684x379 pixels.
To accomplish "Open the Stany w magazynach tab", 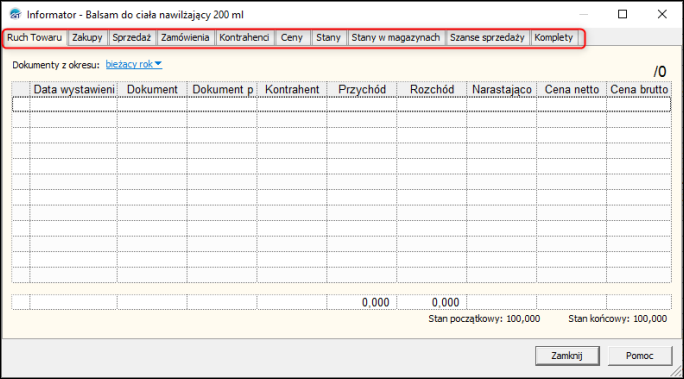I will tap(396, 38).
